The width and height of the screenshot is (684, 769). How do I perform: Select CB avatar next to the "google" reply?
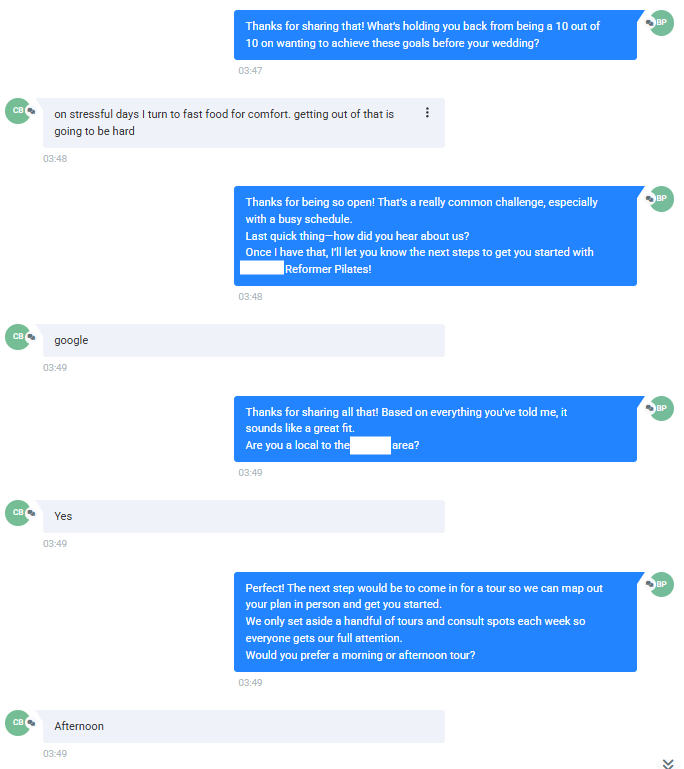coord(18,337)
